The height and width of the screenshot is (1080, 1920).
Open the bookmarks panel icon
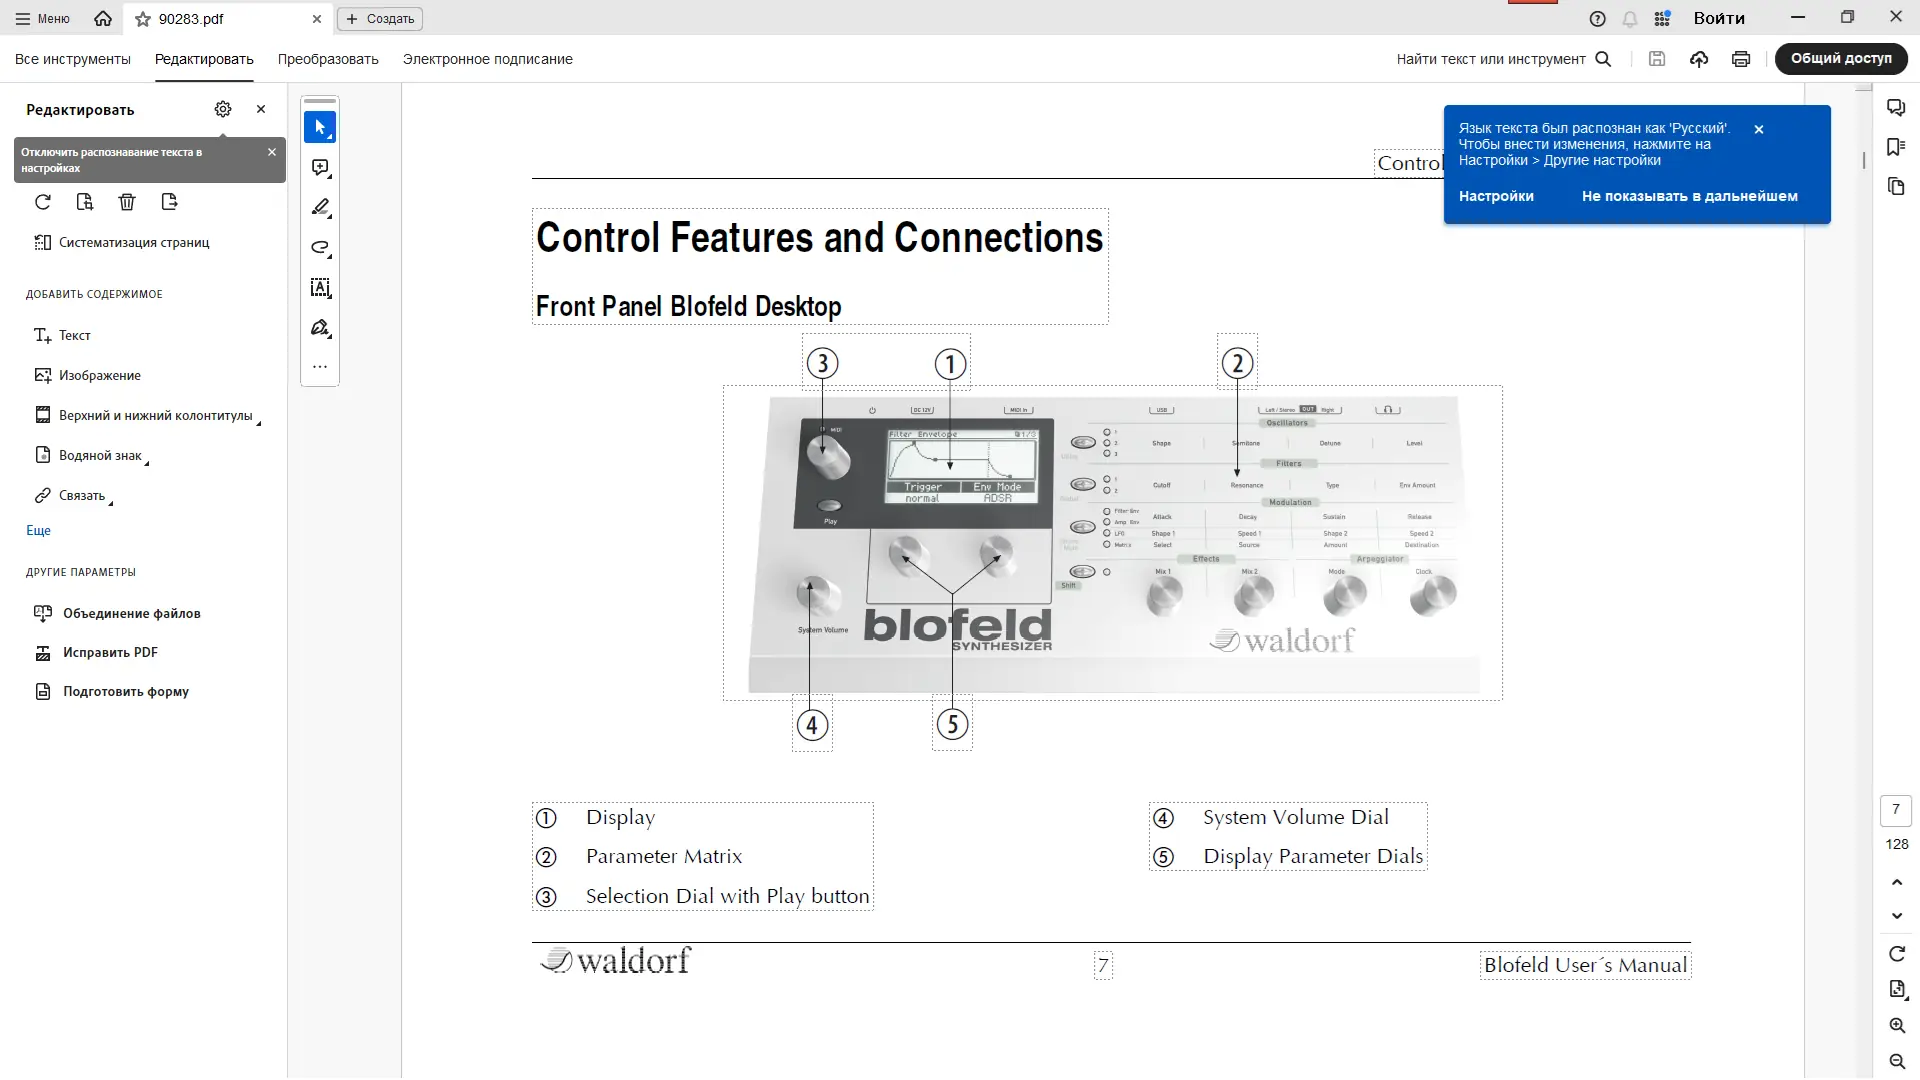[x=1896, y=147]
